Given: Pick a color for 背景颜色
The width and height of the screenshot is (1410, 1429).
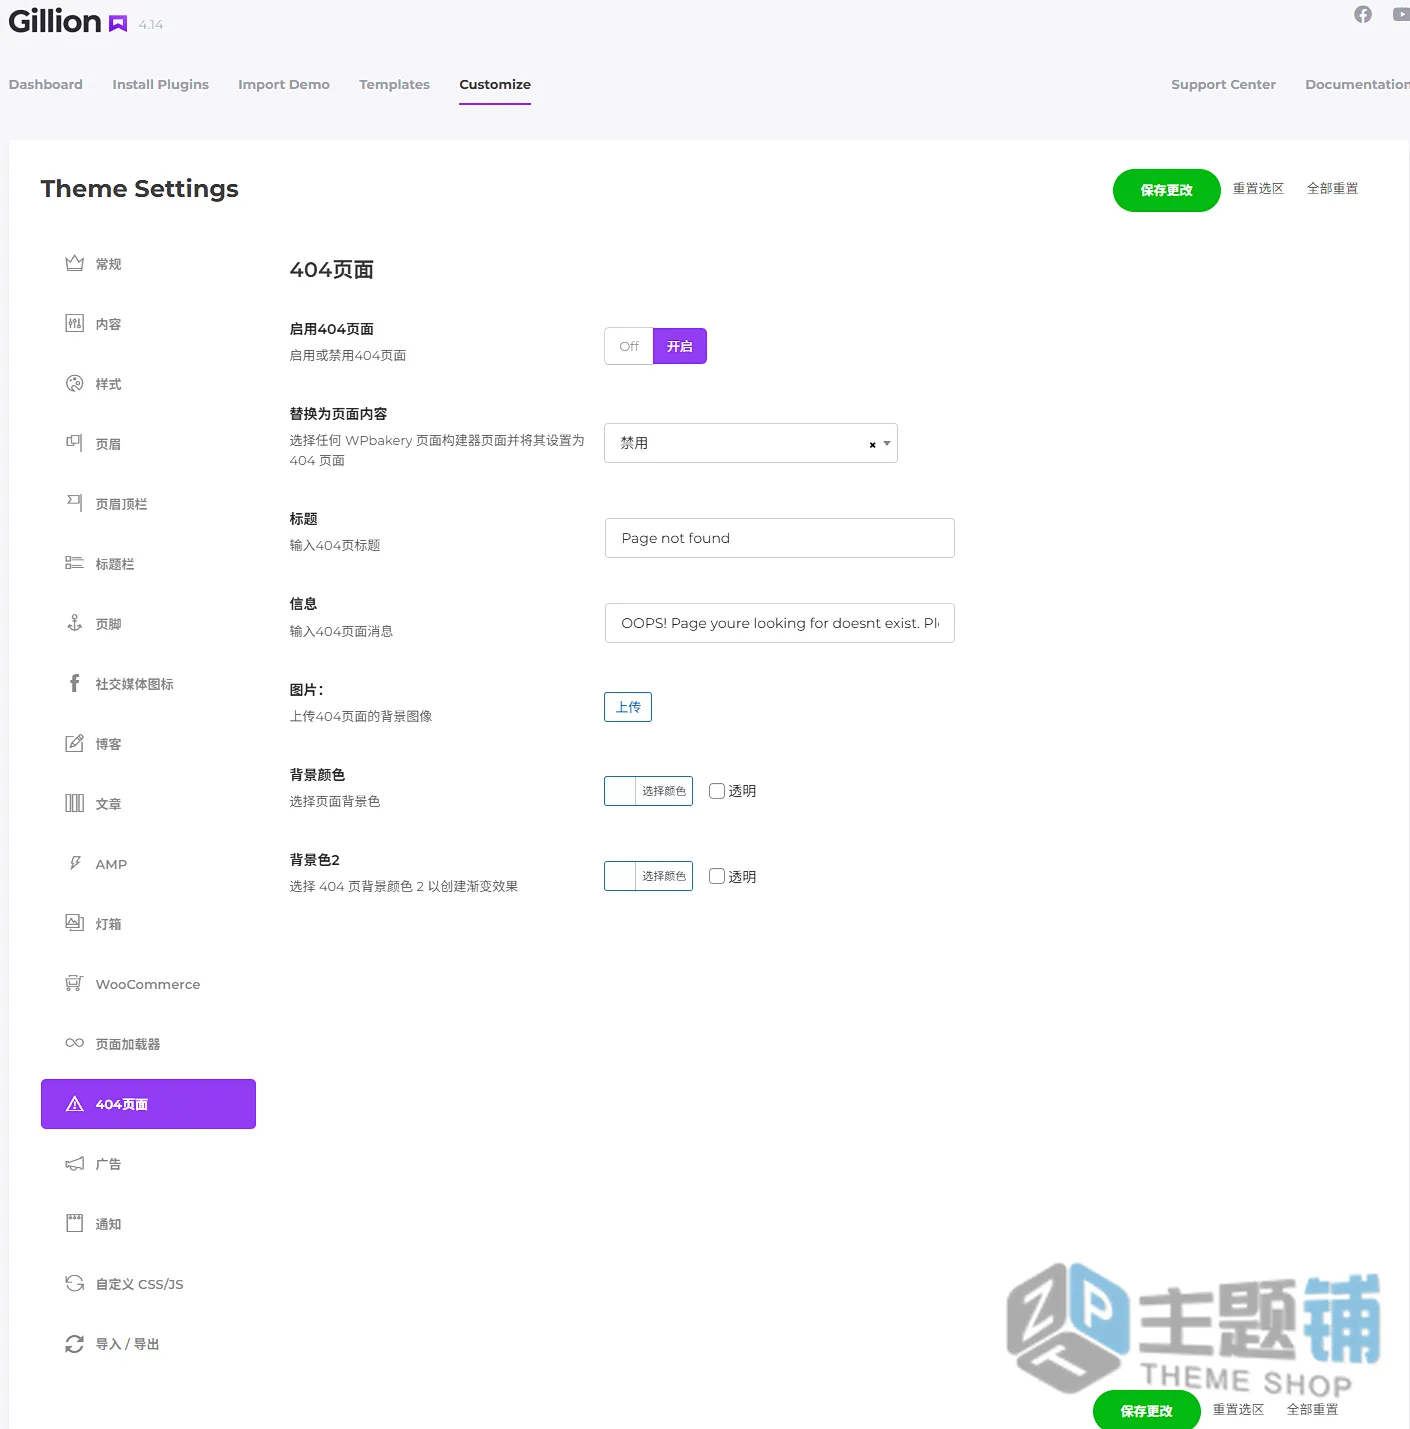Looking at the screenshot, I should tap(648, 791).
